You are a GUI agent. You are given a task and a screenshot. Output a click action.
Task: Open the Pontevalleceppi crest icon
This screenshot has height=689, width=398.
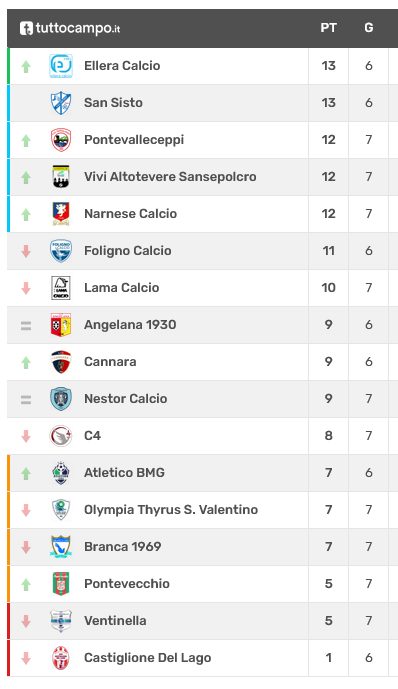point(61,140)
